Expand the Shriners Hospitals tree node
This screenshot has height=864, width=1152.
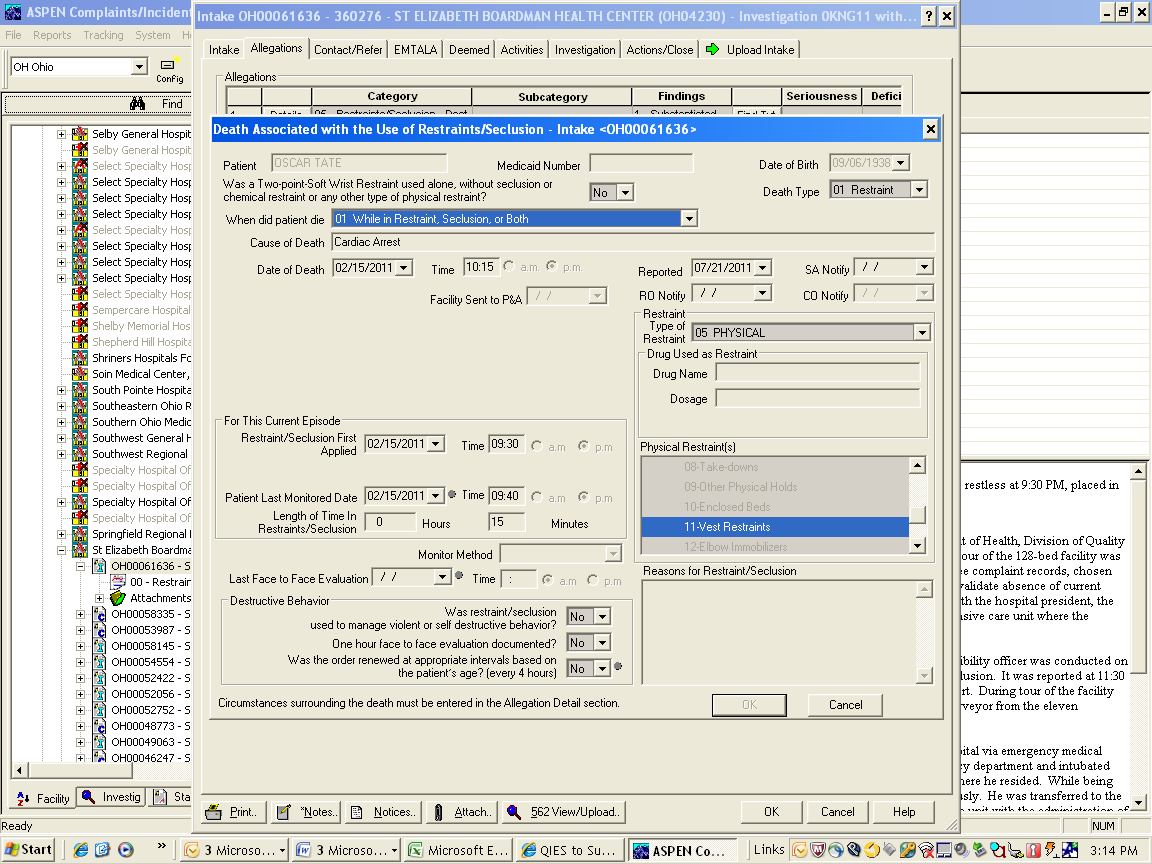(62, 358)
